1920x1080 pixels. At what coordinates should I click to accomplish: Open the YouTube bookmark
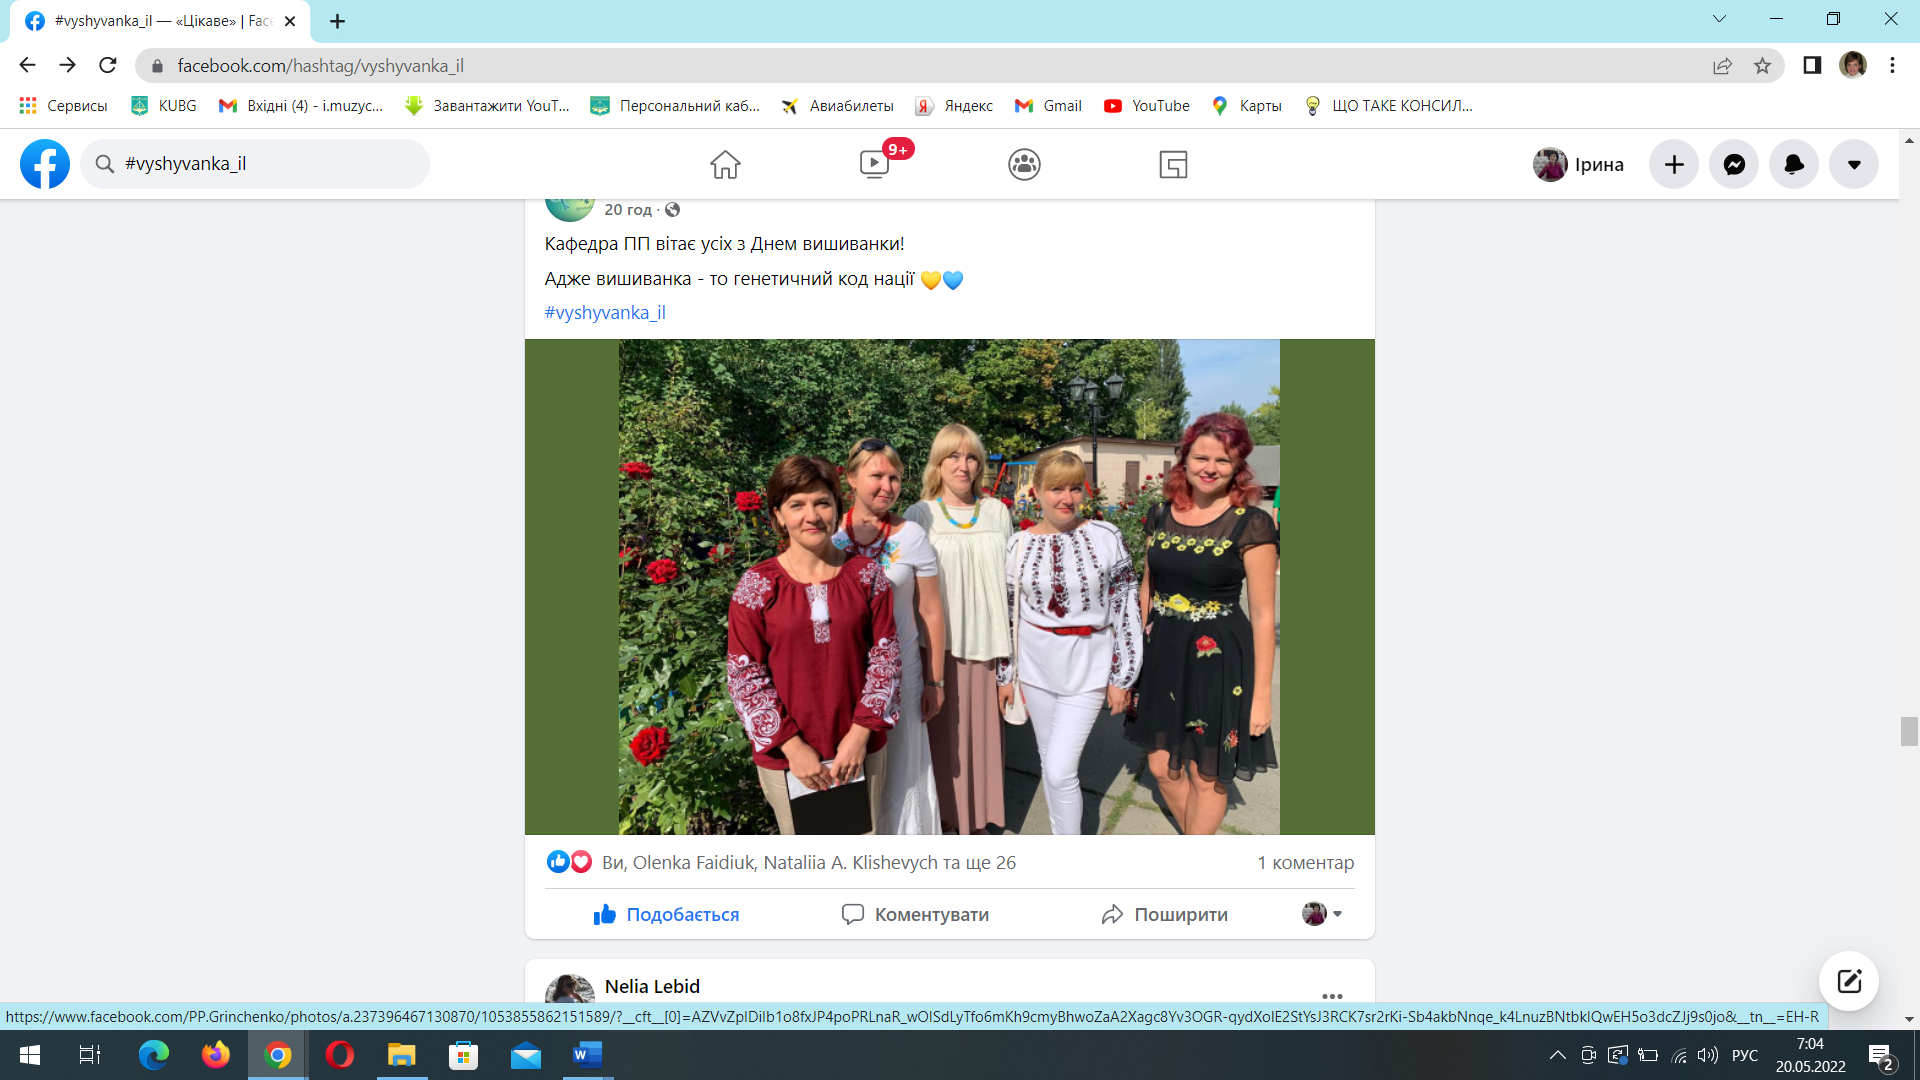click(x=1147, y=106)
